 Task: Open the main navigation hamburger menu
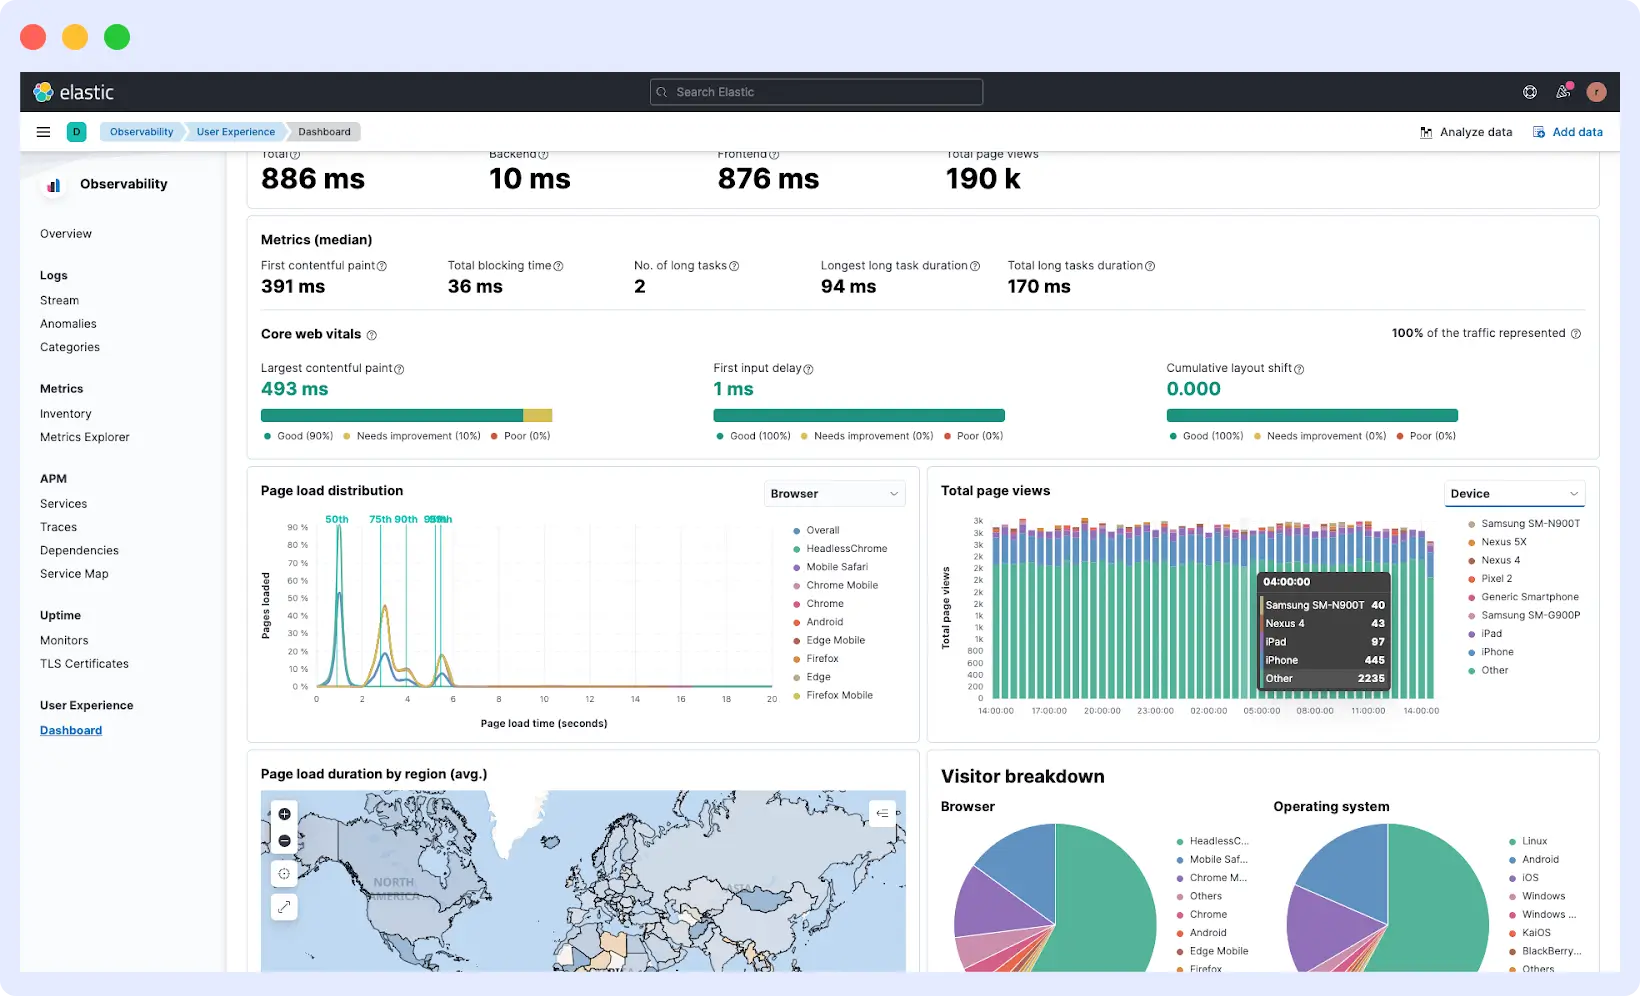pos(43,131)
